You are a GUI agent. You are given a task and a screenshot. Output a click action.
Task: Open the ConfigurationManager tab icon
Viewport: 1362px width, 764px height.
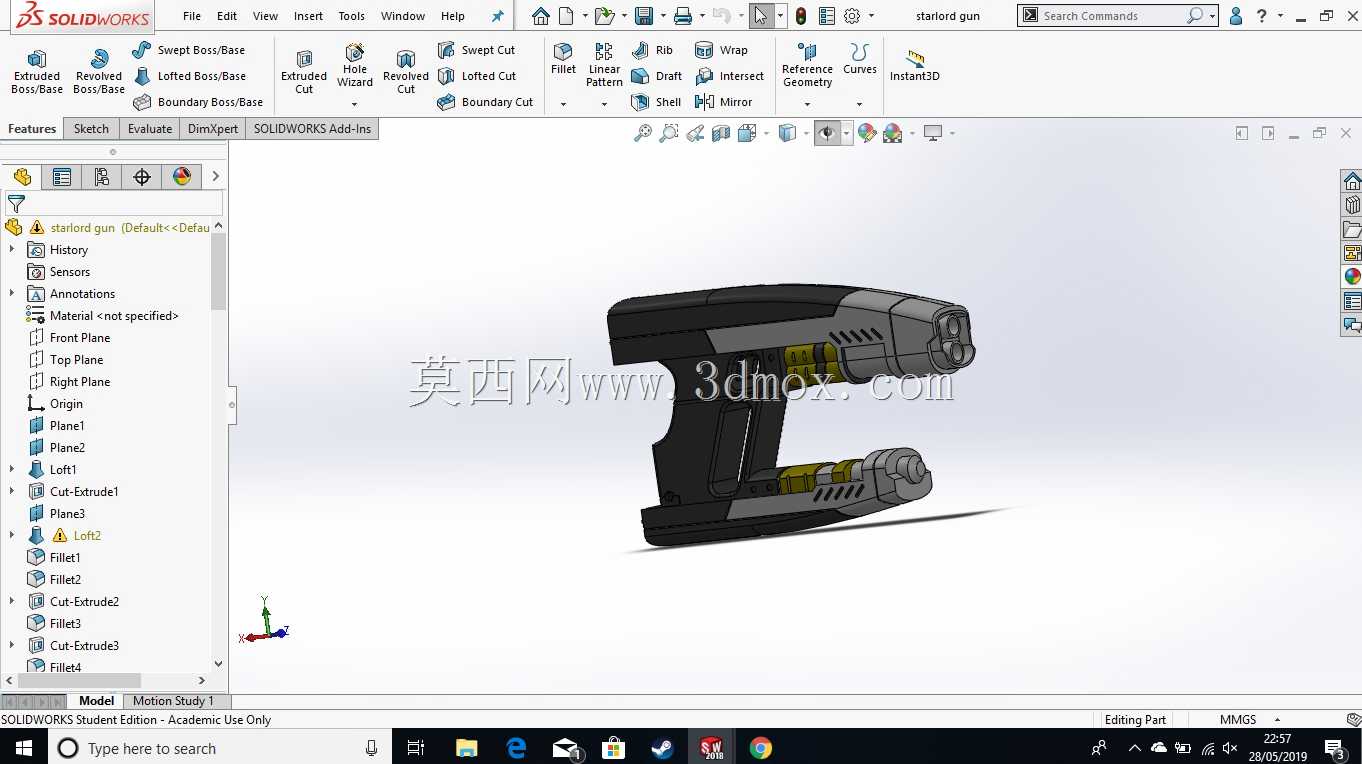(x=102, y=177)
